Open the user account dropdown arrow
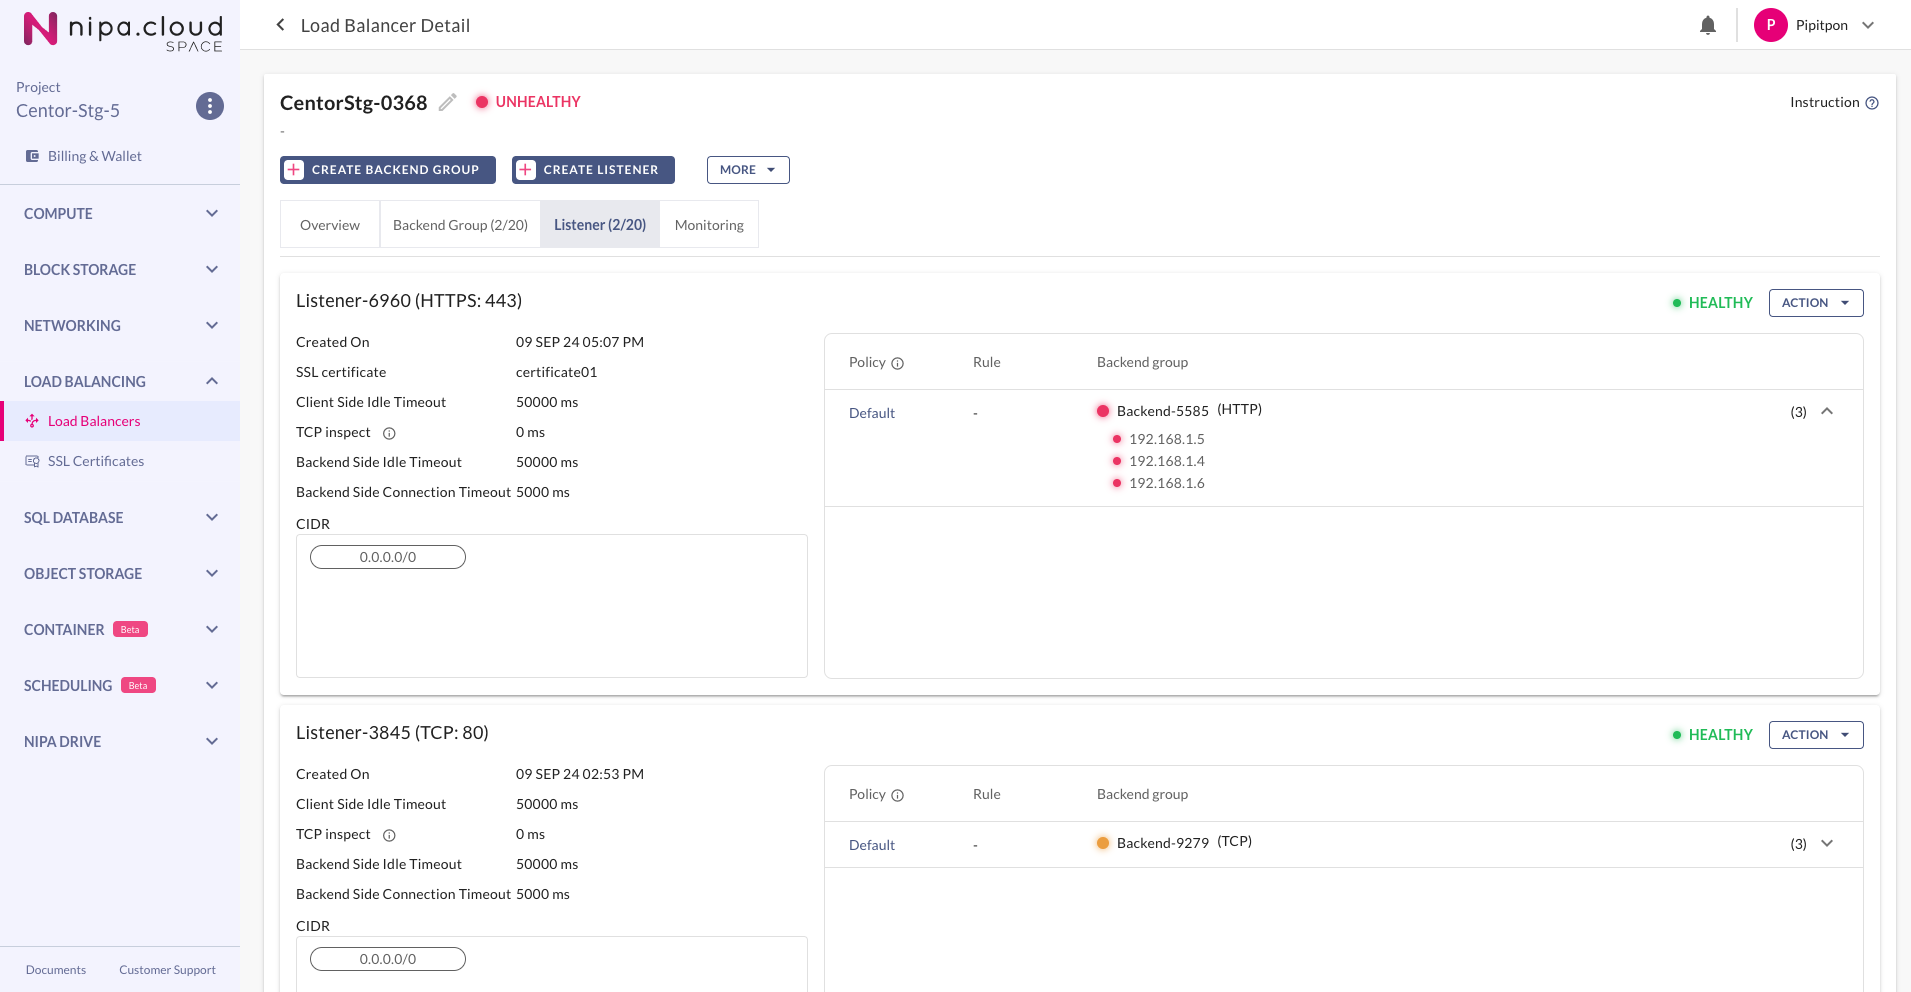This screenshot has height=992, width=1911. (1868, 25)
